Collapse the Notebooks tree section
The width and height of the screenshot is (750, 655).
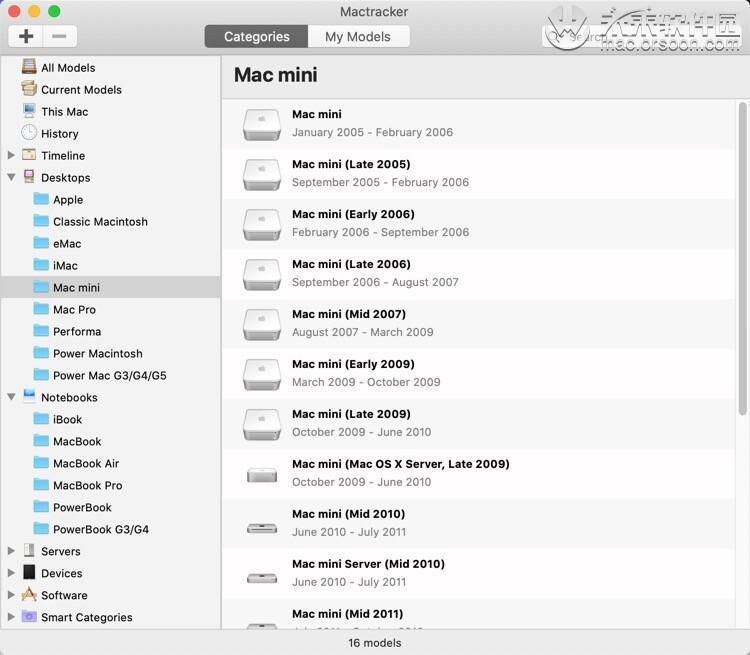tap(11, 398)
